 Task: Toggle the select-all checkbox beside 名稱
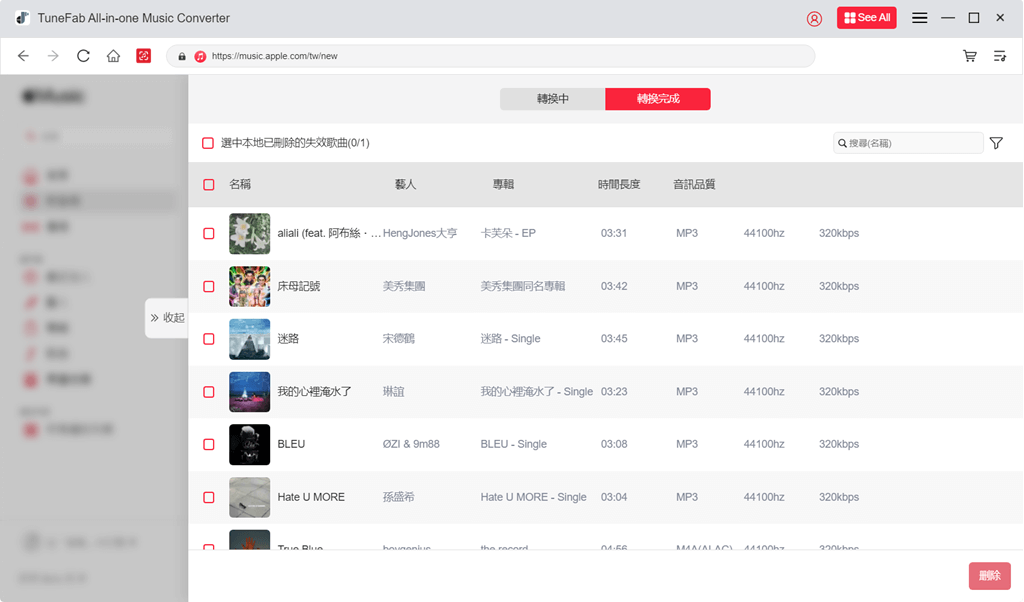[209, 185]
